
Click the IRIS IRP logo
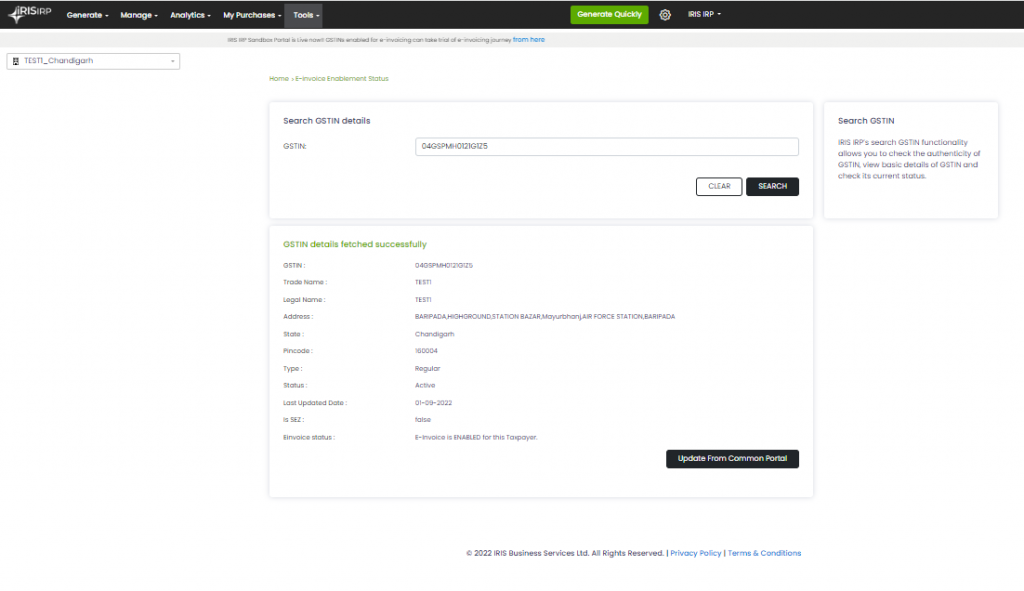click(x=28, y=13)
